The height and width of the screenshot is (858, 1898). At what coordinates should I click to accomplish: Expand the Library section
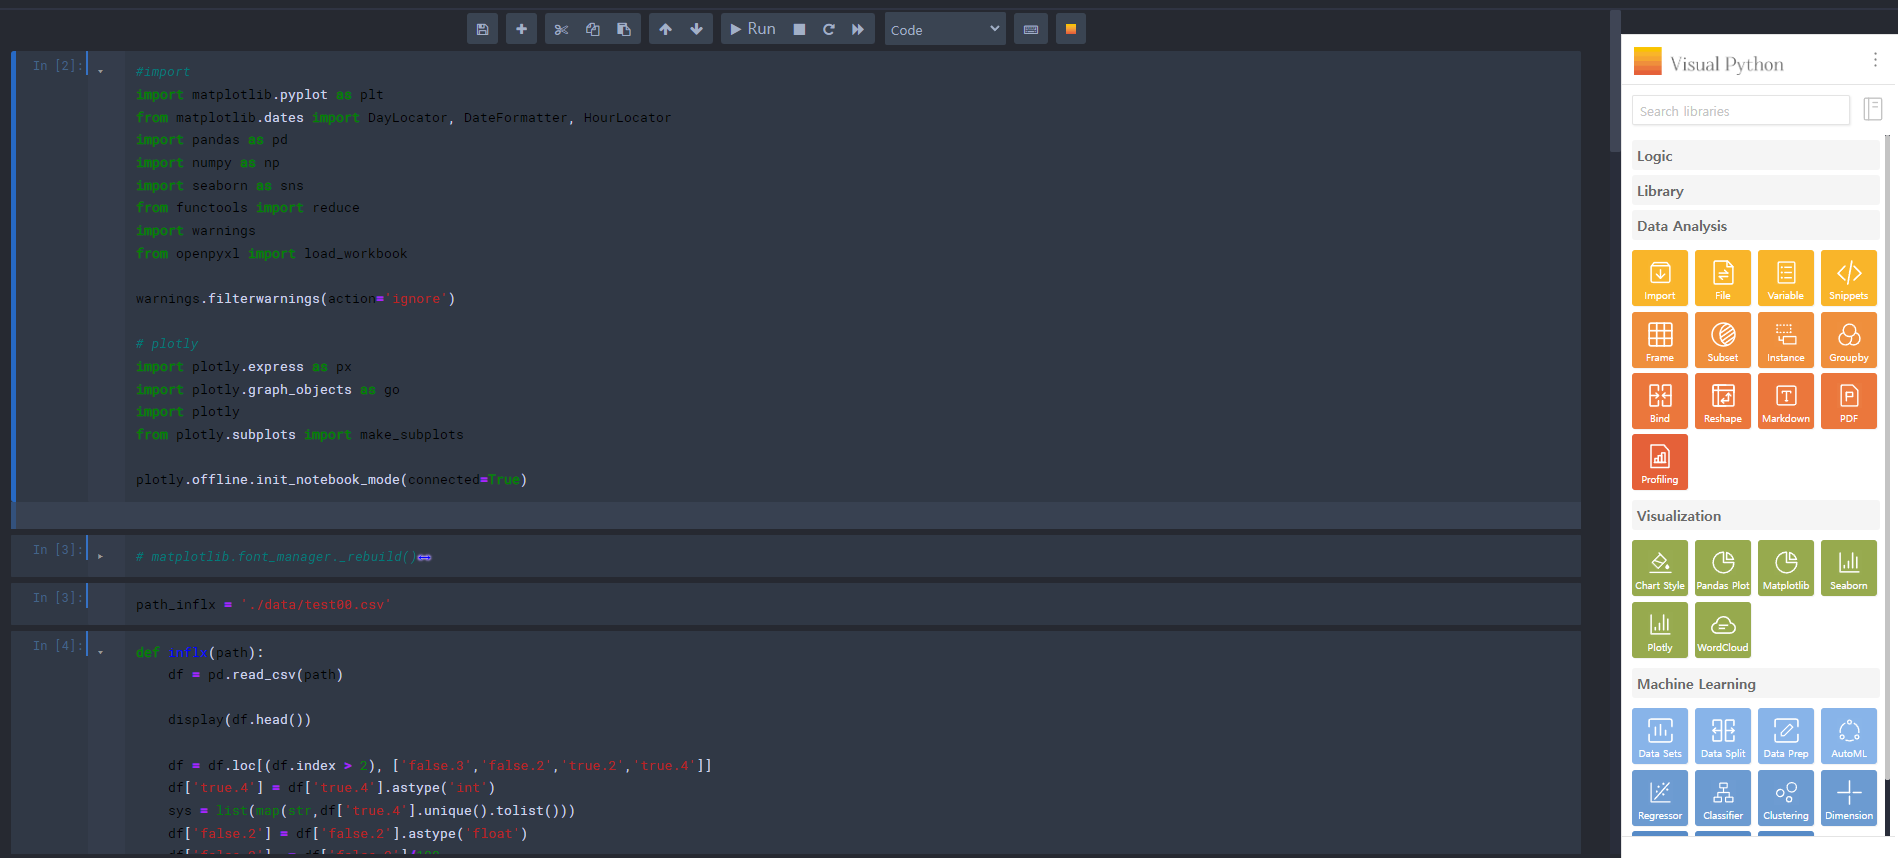pyautogui.click(x=1755, y=191)
